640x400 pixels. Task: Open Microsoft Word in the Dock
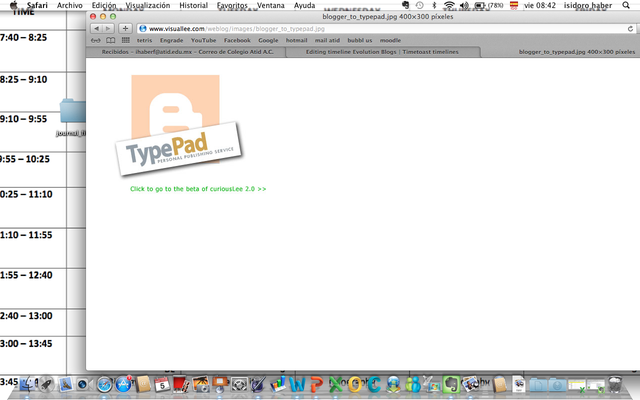click(x=297, y=384)
